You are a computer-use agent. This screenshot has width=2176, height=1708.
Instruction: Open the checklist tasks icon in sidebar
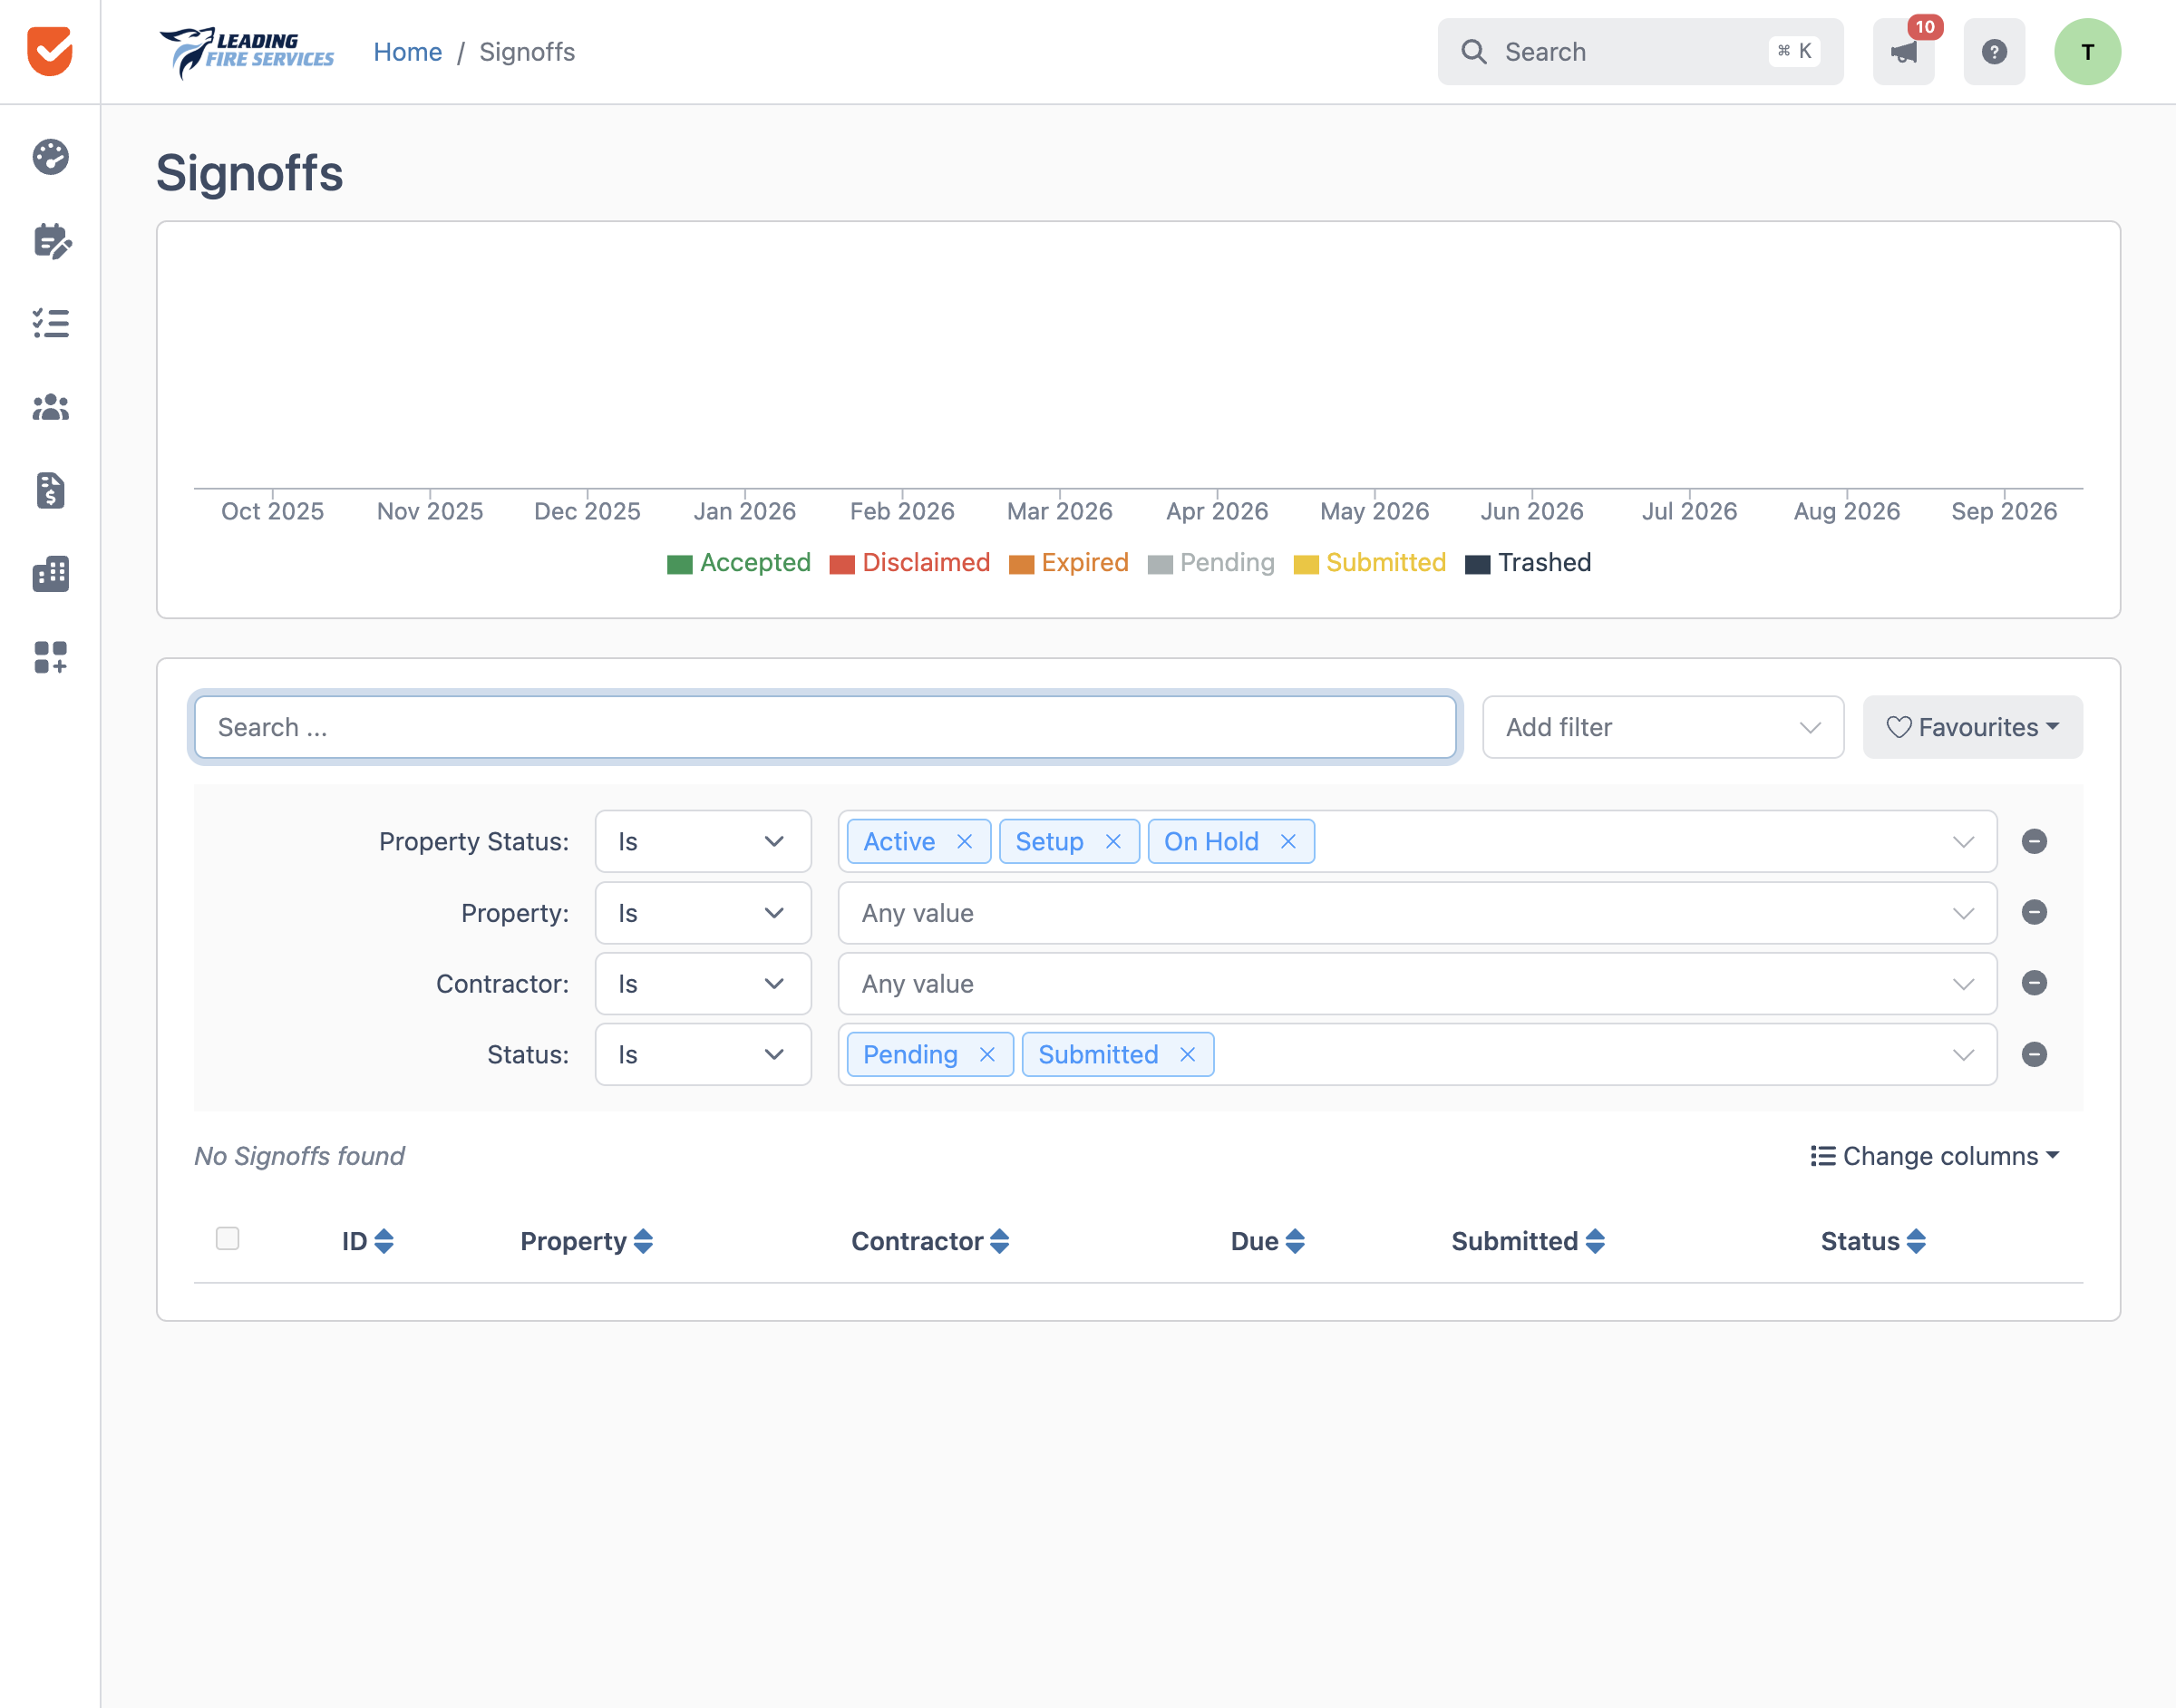tap(50, 323)
